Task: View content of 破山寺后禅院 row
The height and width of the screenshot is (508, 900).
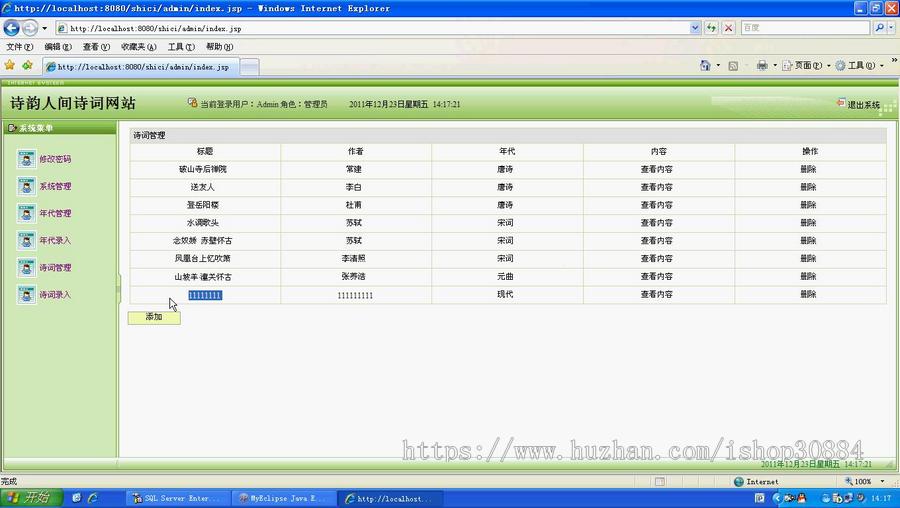Action: [x=657, y=169]
